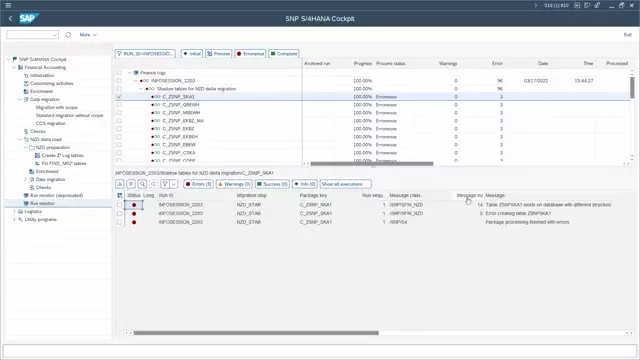Filter runs by Process status

click(219, 53)
